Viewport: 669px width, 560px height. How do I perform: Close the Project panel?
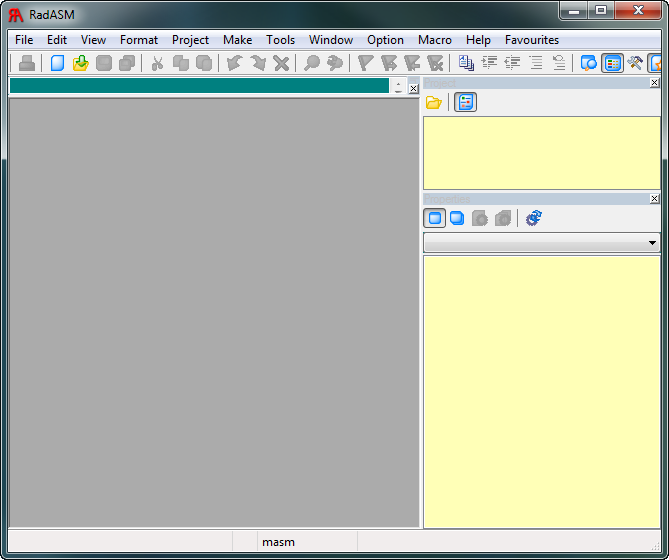654,83
